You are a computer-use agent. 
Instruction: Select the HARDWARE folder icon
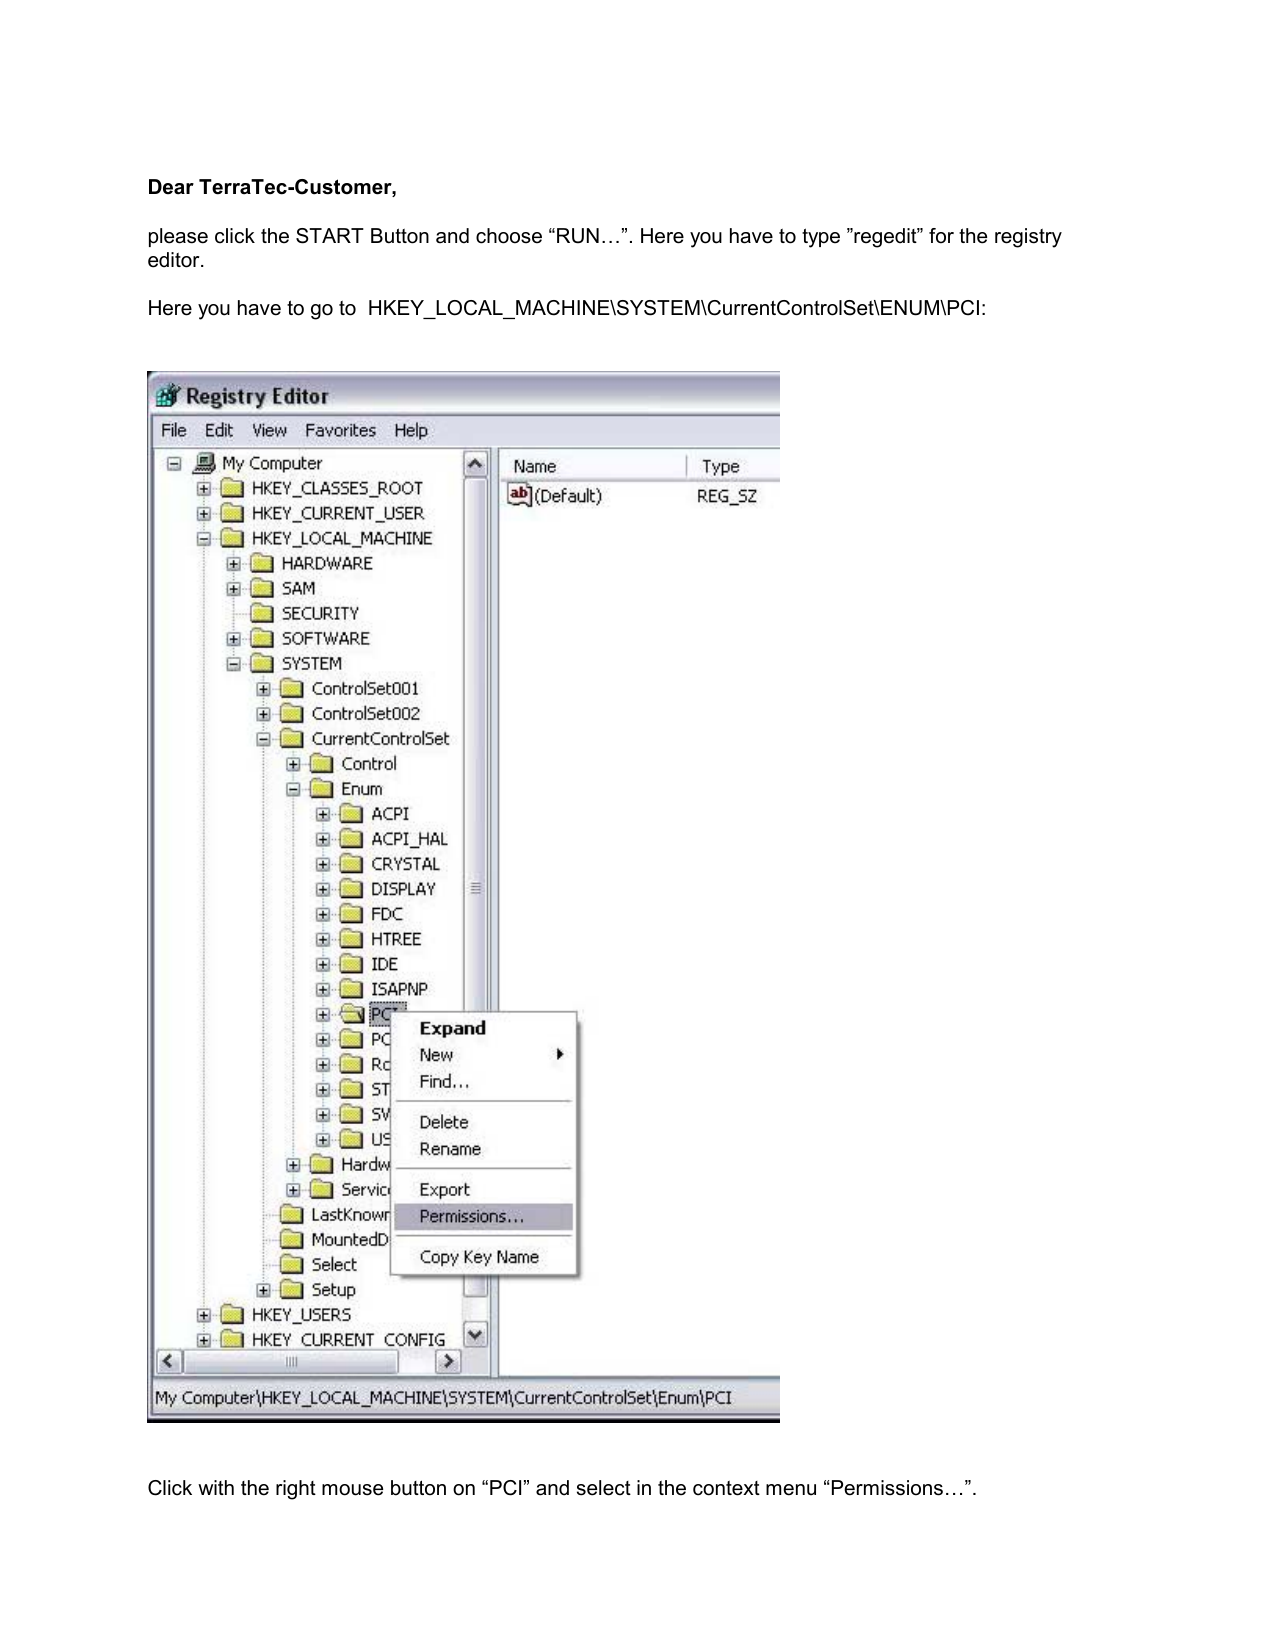pyautogui.click(x=262, y=563)
